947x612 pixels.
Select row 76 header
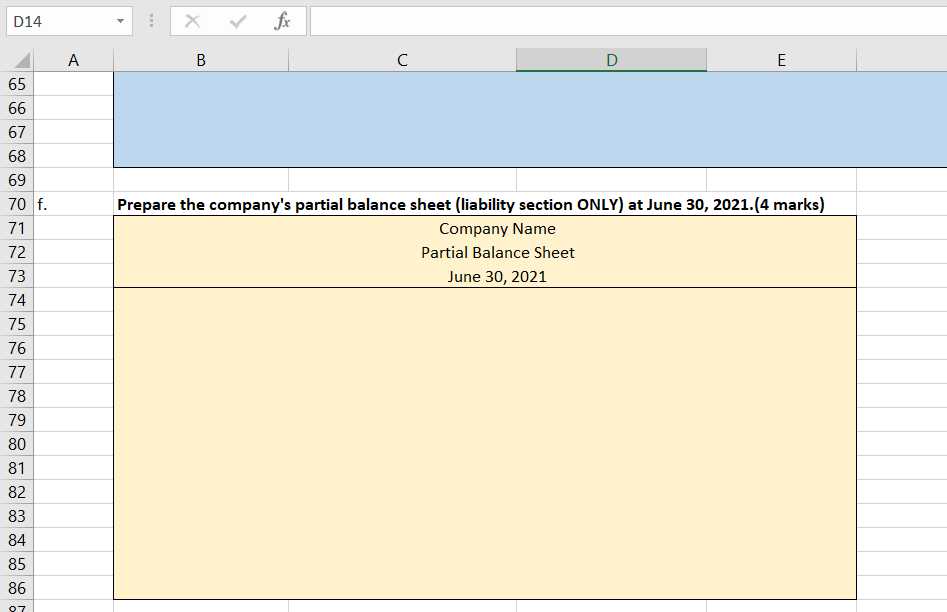17,348
